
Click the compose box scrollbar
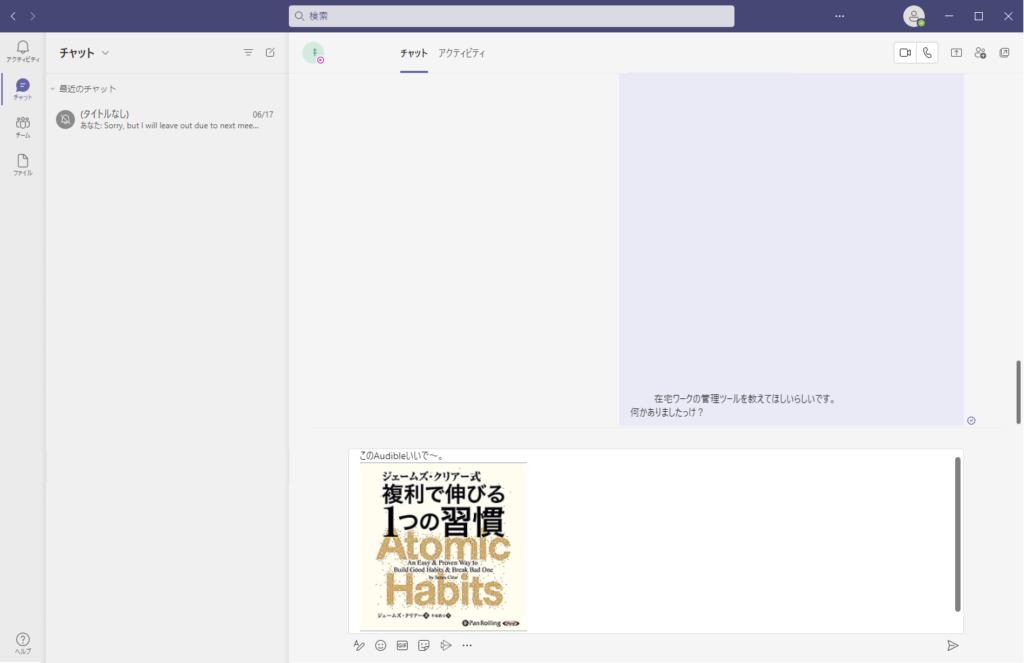pyautogui.click(x=957, y=534)
